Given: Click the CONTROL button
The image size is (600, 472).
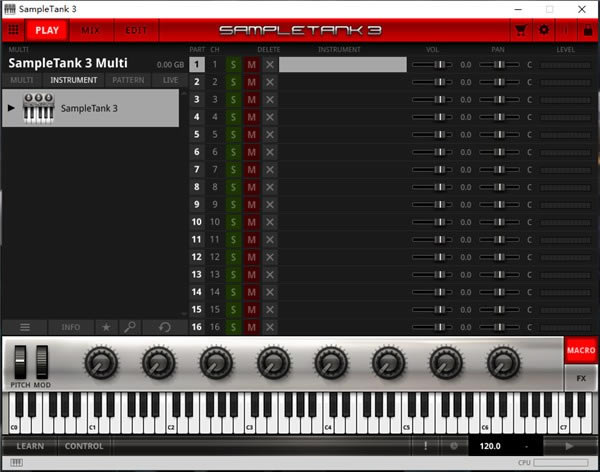Looking at the screenshot, I should [x=84, y=446].
